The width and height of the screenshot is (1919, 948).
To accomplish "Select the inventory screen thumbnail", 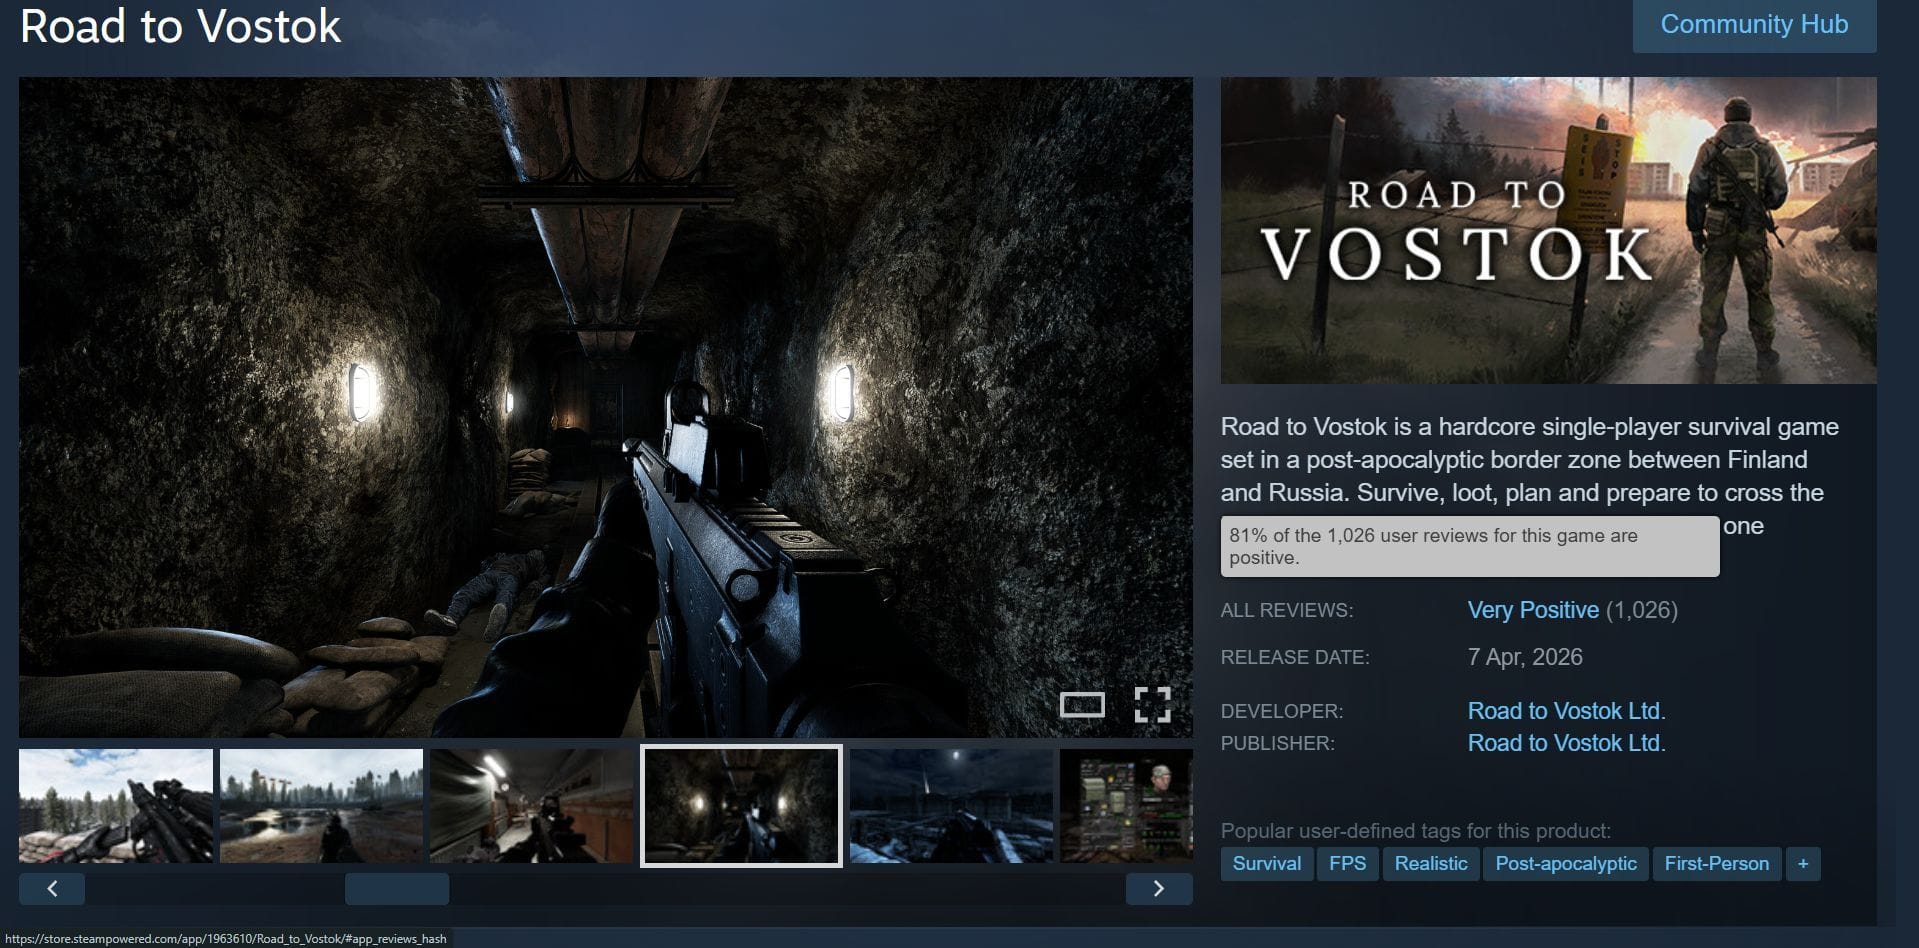I will click(1126, 806).
